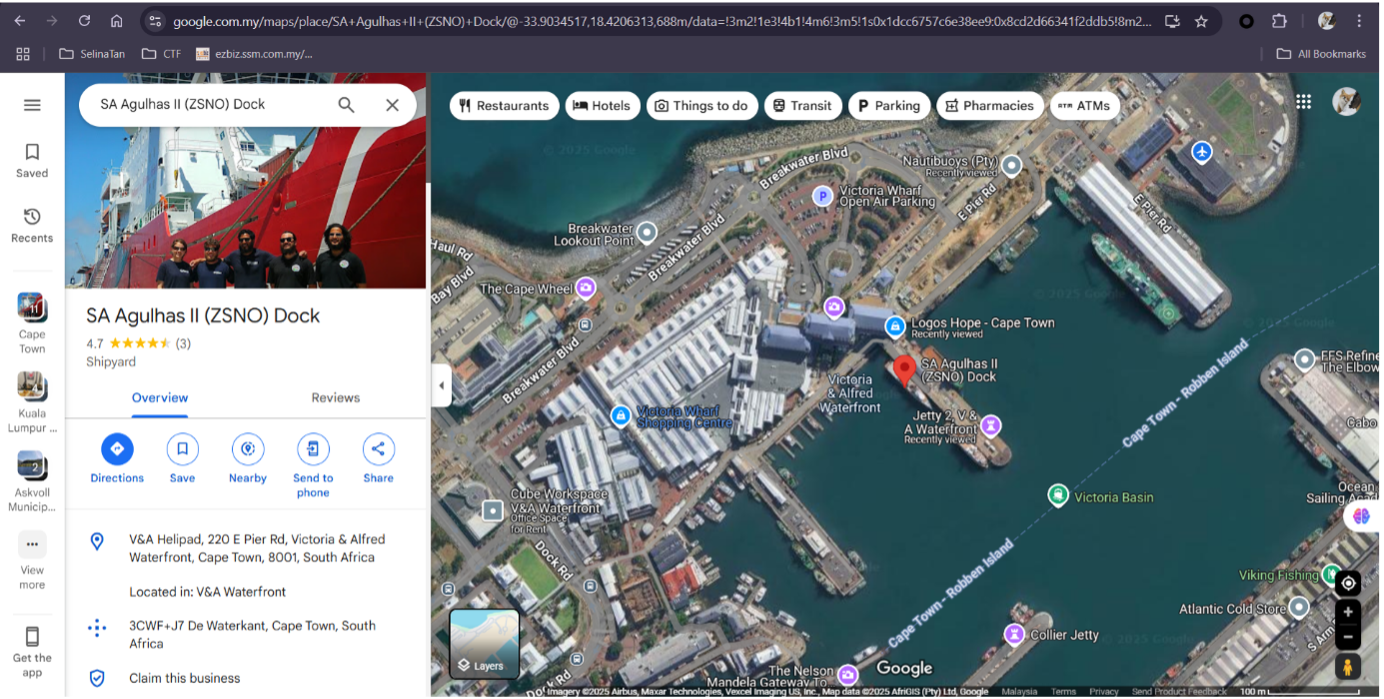Reload the page in Chrome
The width and height of the screenshot is (1384, 699).
85,21
